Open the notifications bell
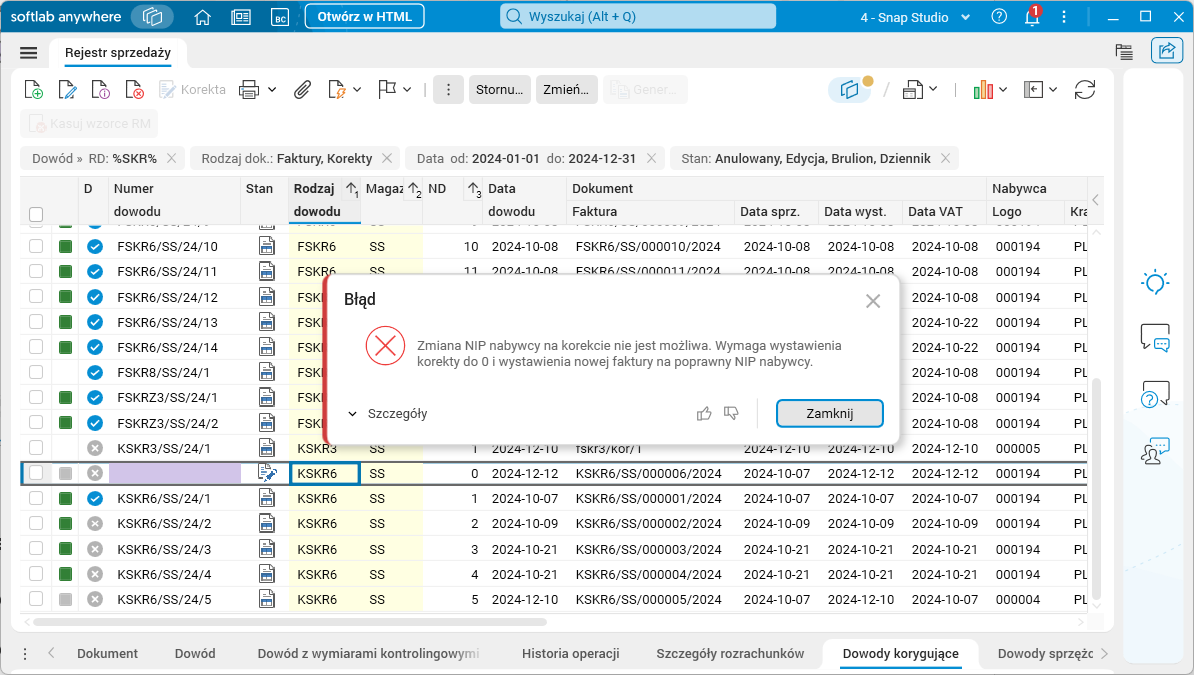The width and height of the screenshot is (1194, 675). pyautogui.click(x=1032, y=17)
